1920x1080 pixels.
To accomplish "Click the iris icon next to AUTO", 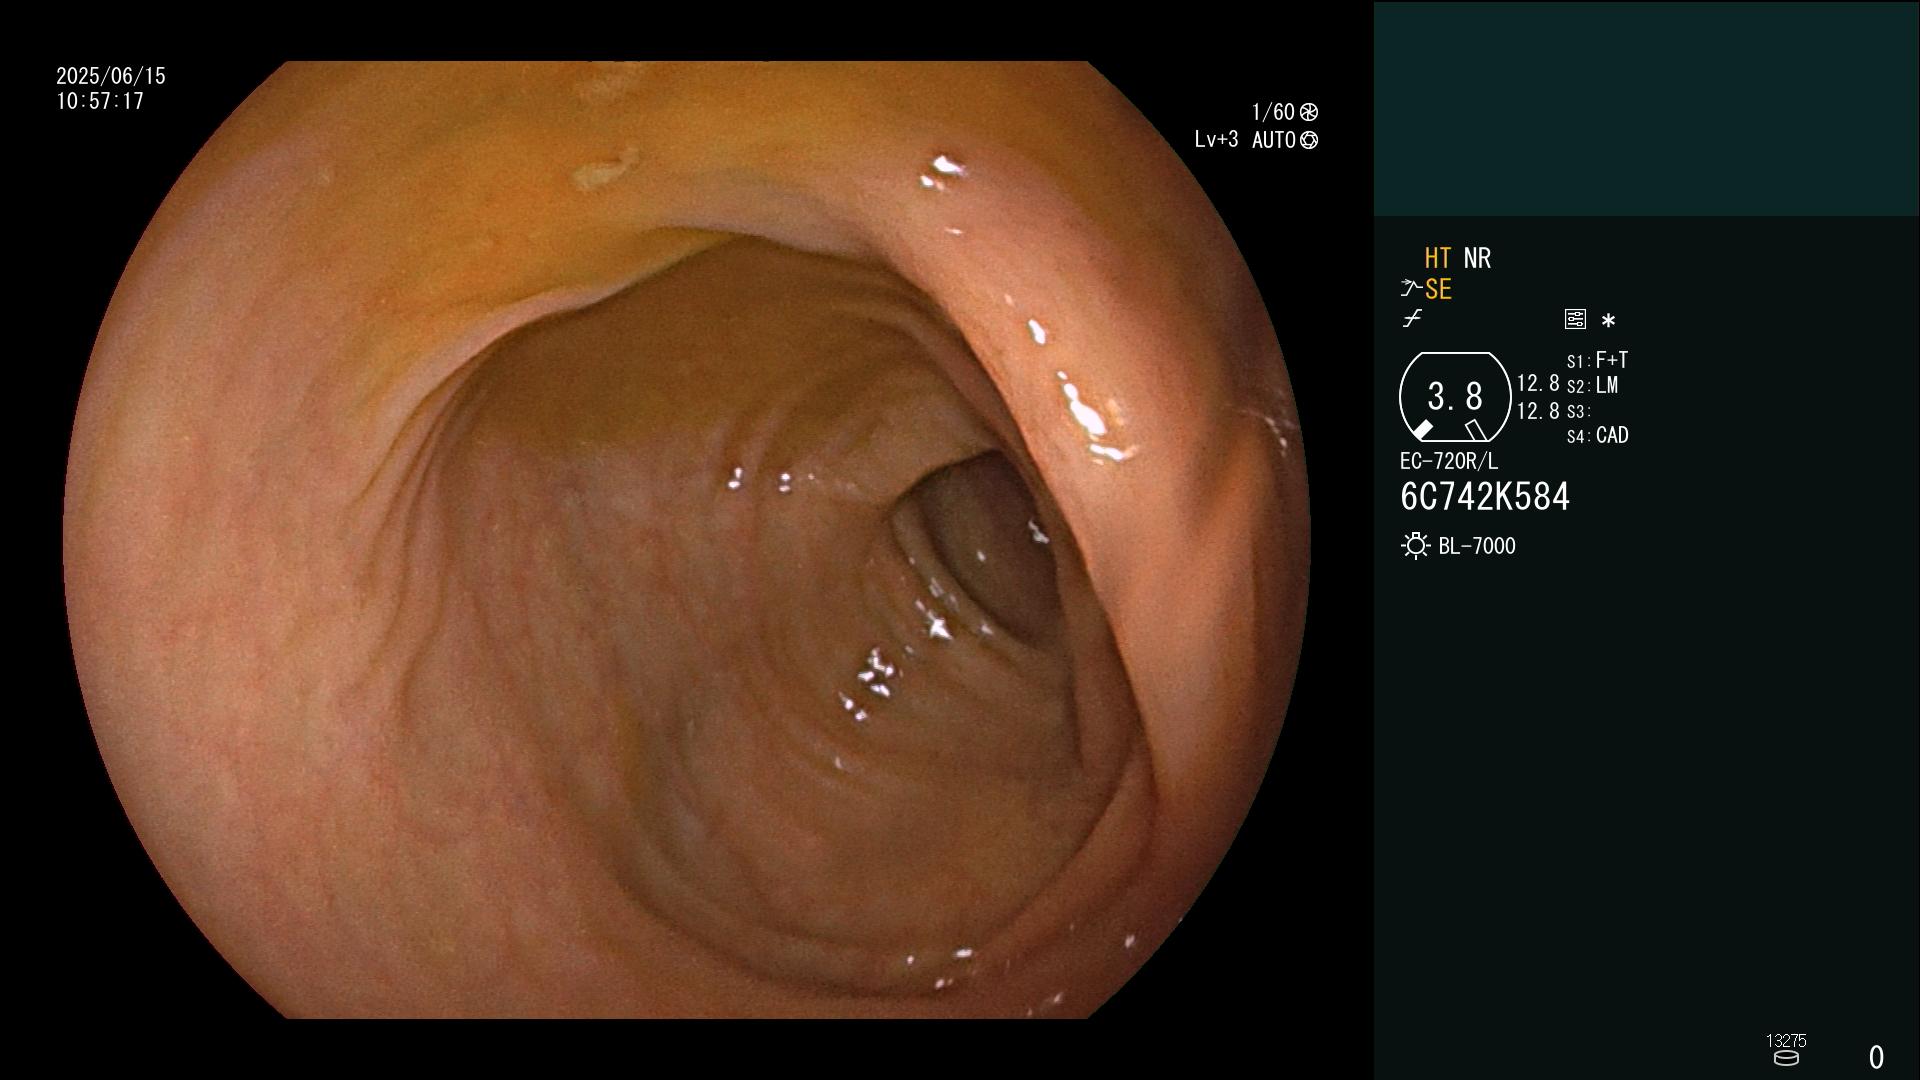I will tap(1309, 141).
